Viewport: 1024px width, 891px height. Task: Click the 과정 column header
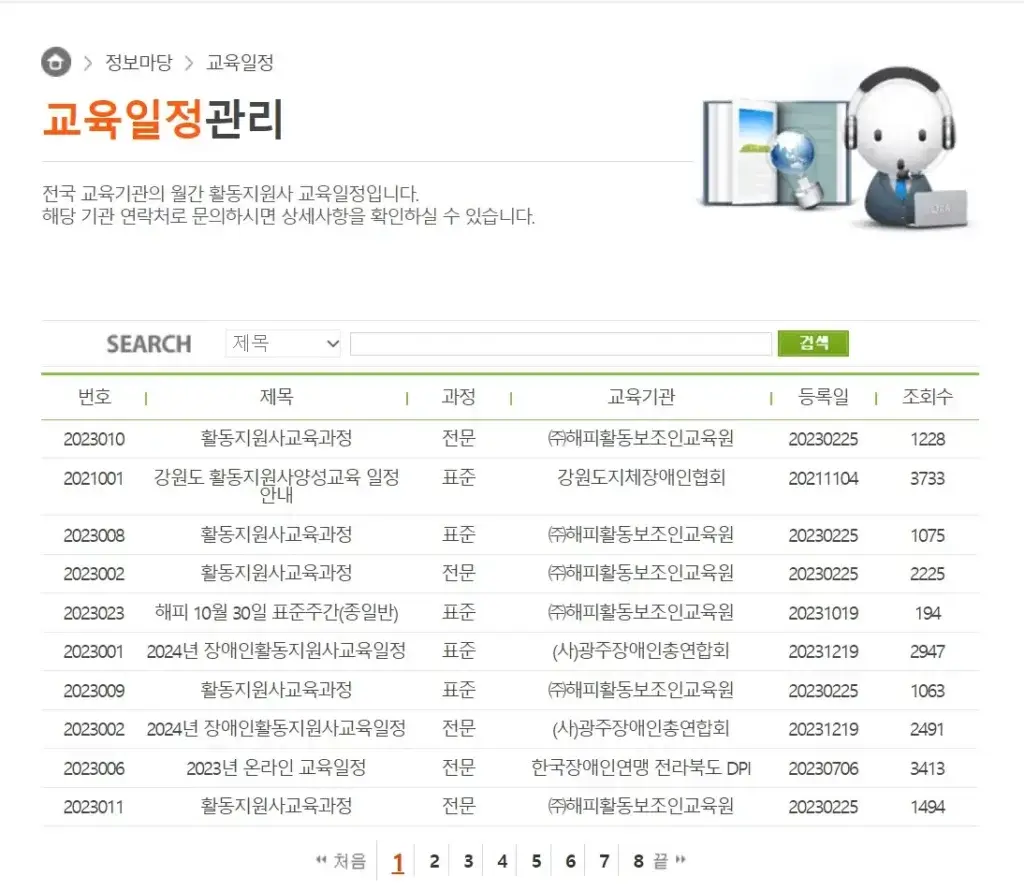(458, 397)
